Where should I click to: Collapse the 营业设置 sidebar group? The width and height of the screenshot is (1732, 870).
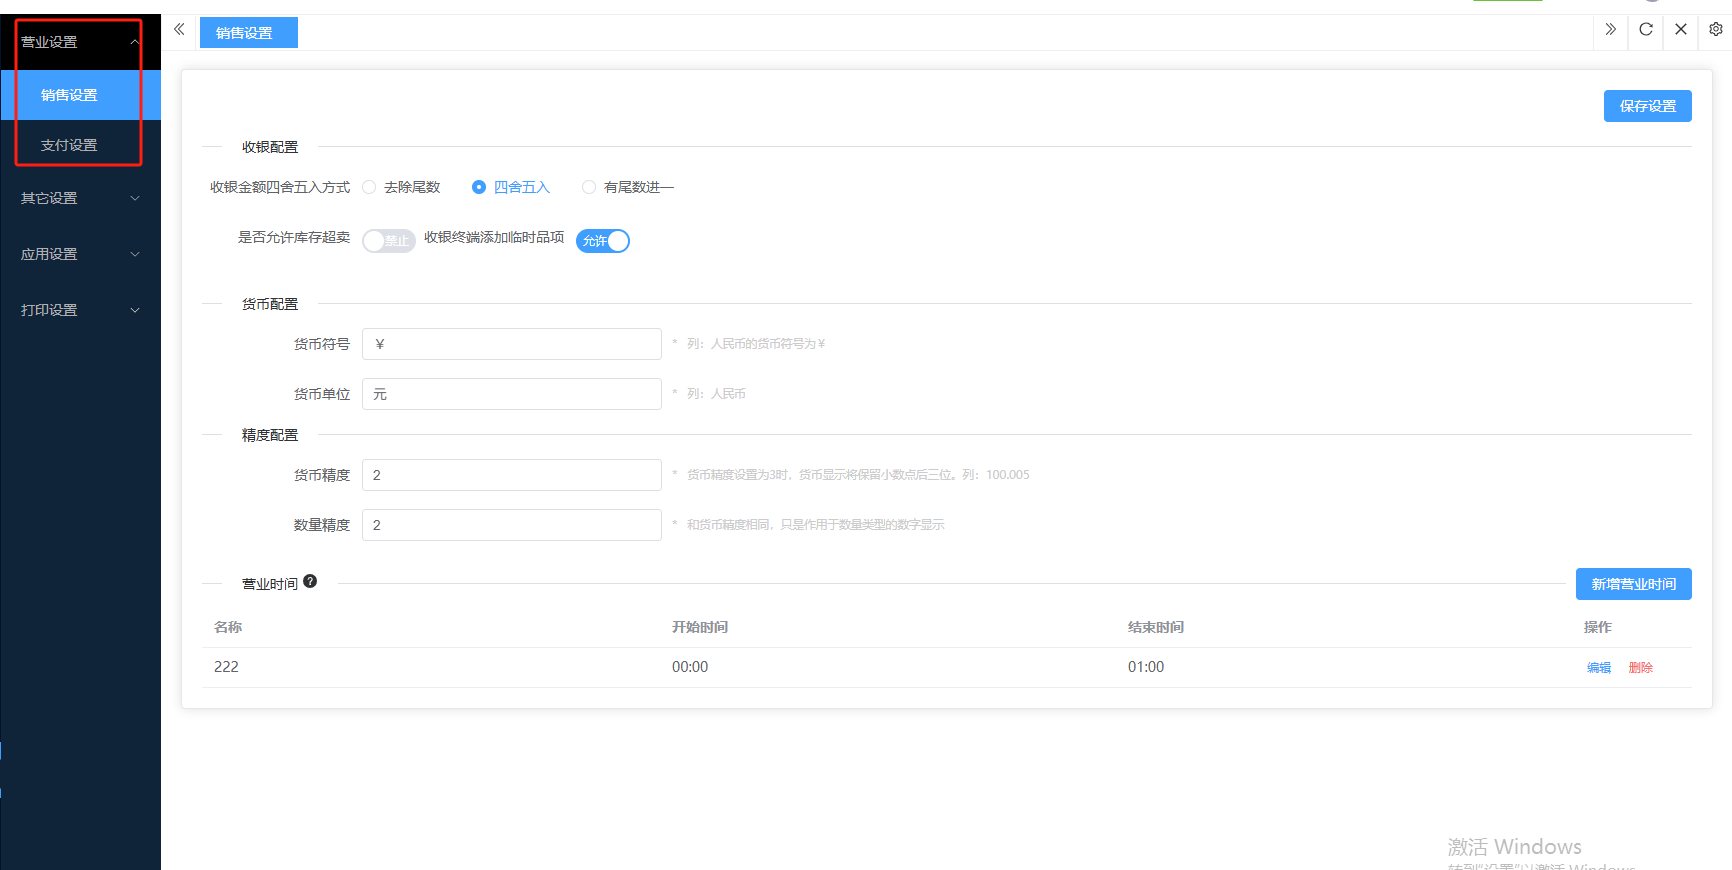click(80, 42)
